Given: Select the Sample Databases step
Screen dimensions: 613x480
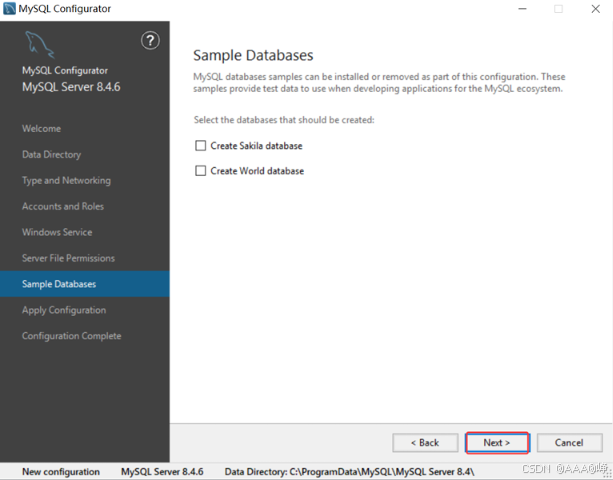Looking at the screenshot, I should click(x=85, y=284).
